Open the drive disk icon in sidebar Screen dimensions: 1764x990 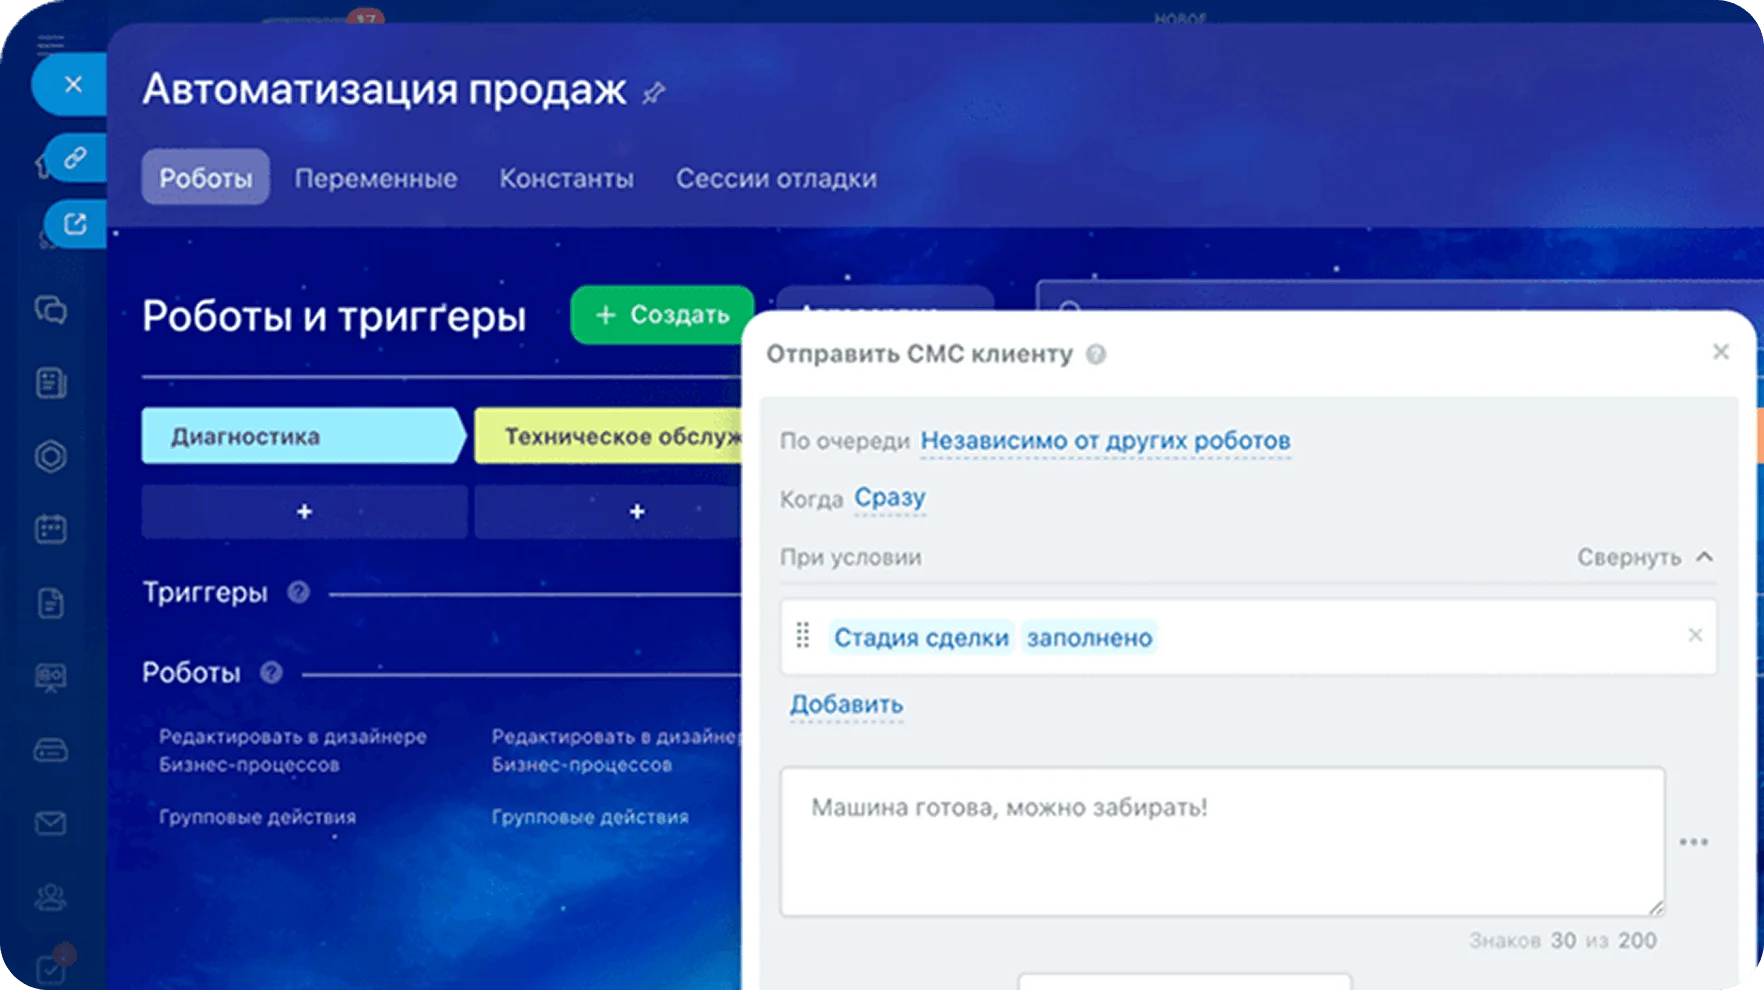click(x=51, y=749)
